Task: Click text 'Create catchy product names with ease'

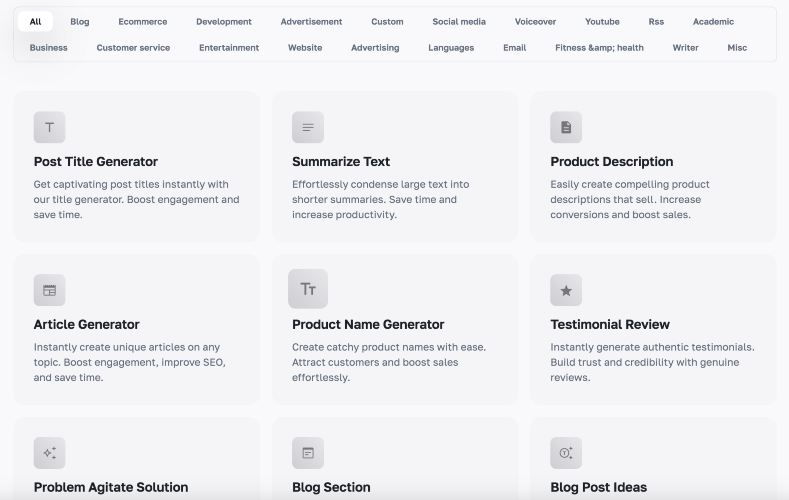Action: [x=388, y=347]
